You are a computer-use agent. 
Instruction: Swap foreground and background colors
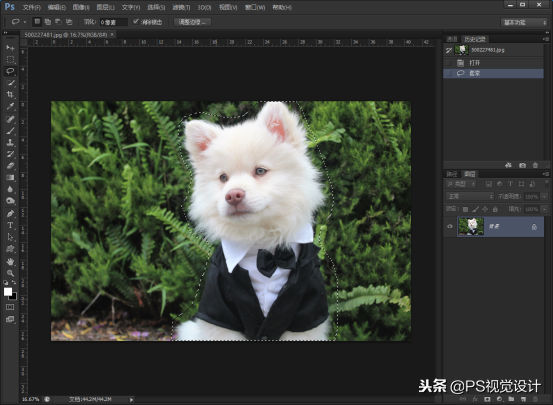point(14,282)
